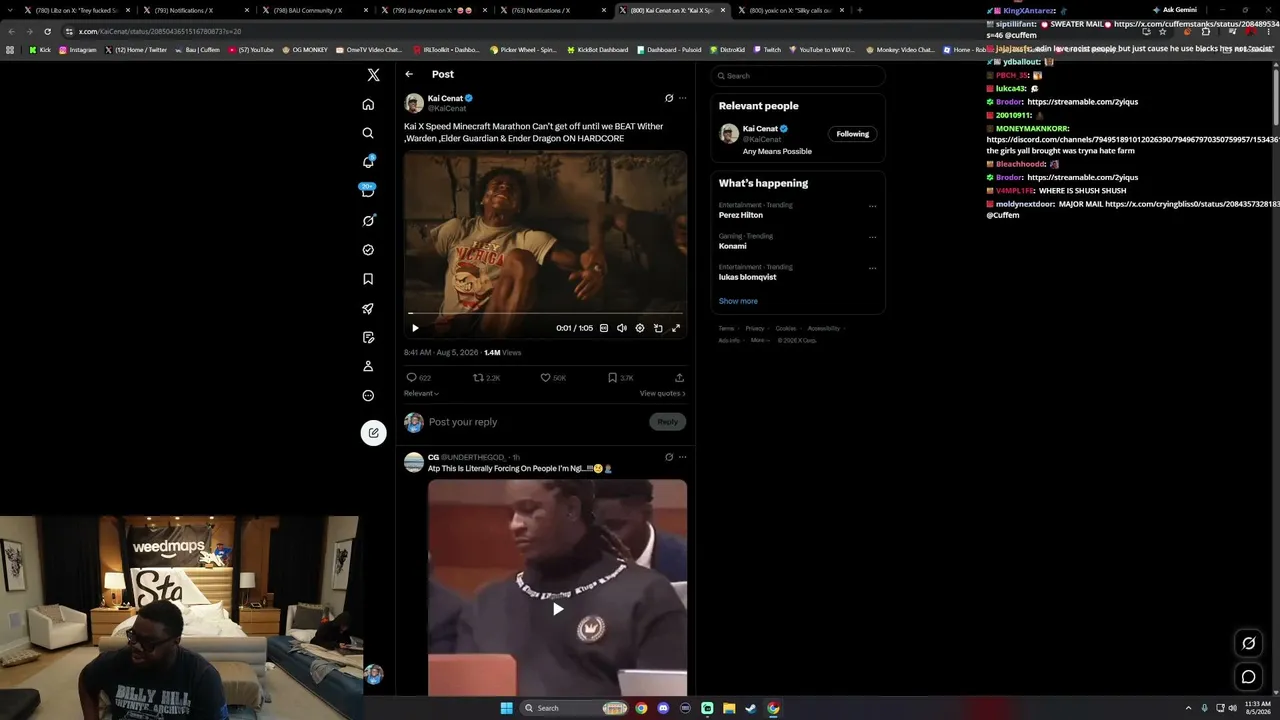This screenshot has width=1280, height=720.
Task: Toggle video captions
Action: coord(604,328)
